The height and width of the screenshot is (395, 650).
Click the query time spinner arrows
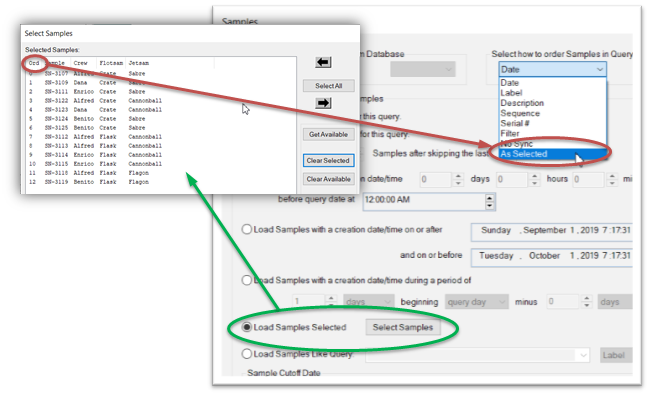tap(490, 201)
